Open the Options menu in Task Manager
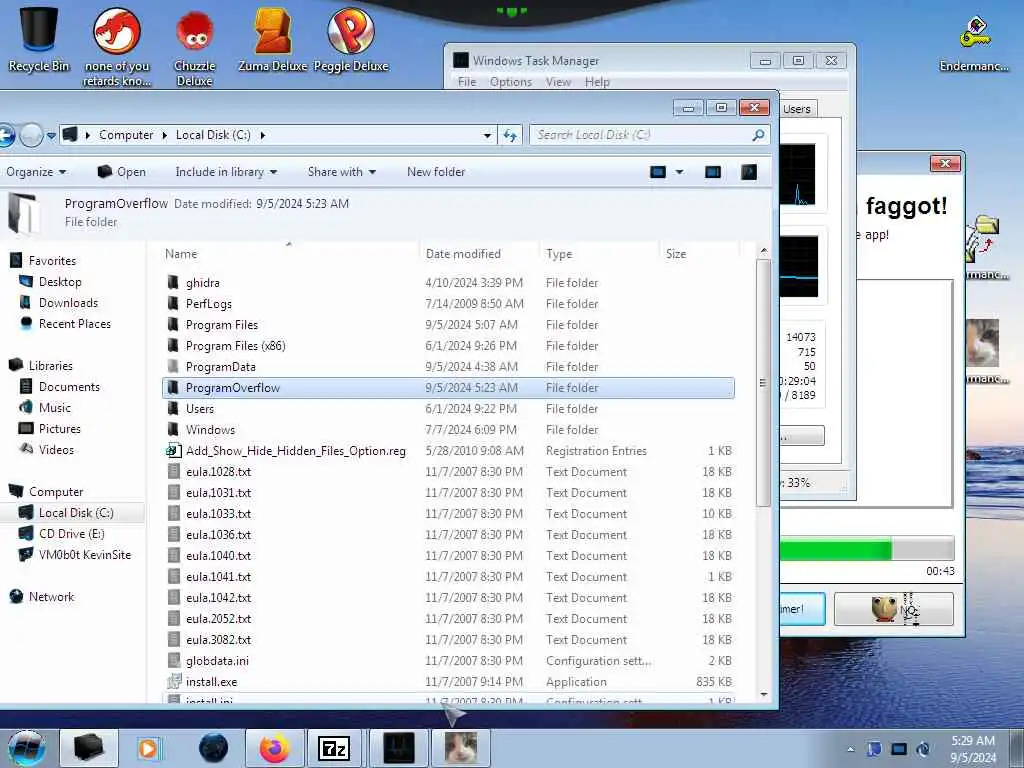This screenshot has height=768, width=1024. click(511, 82)
